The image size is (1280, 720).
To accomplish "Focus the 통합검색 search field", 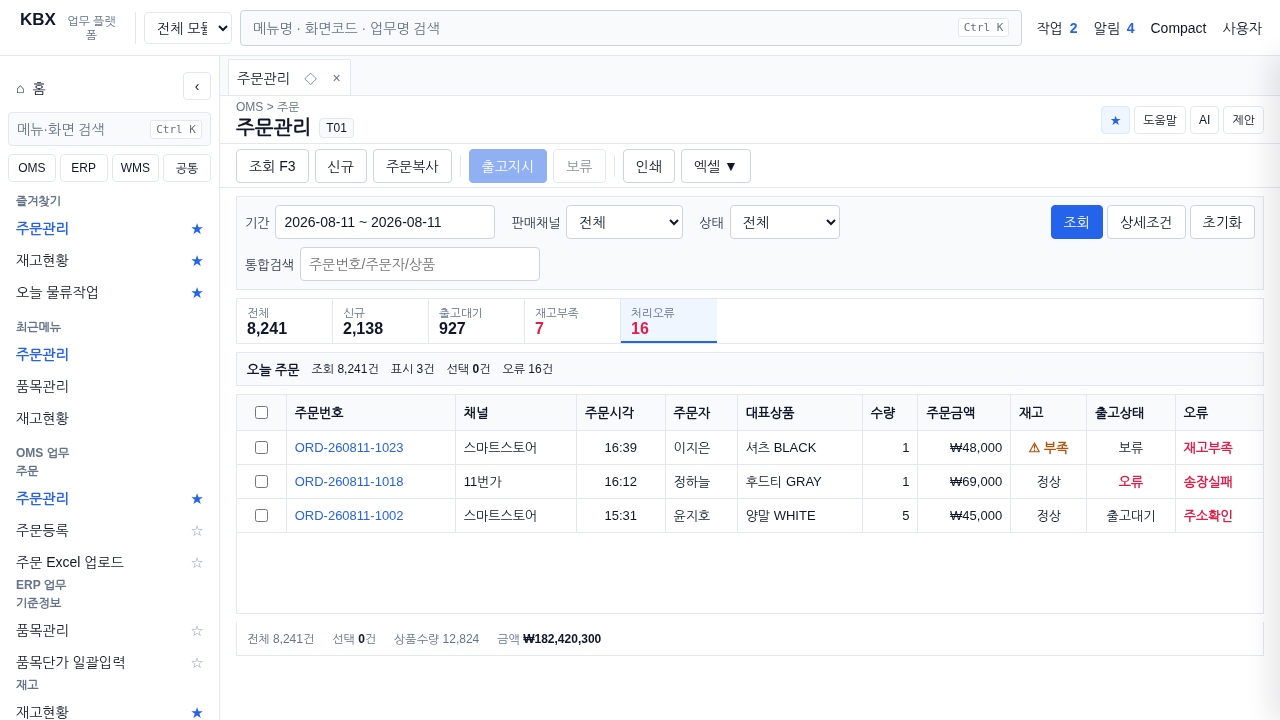I will coord(420,264).
